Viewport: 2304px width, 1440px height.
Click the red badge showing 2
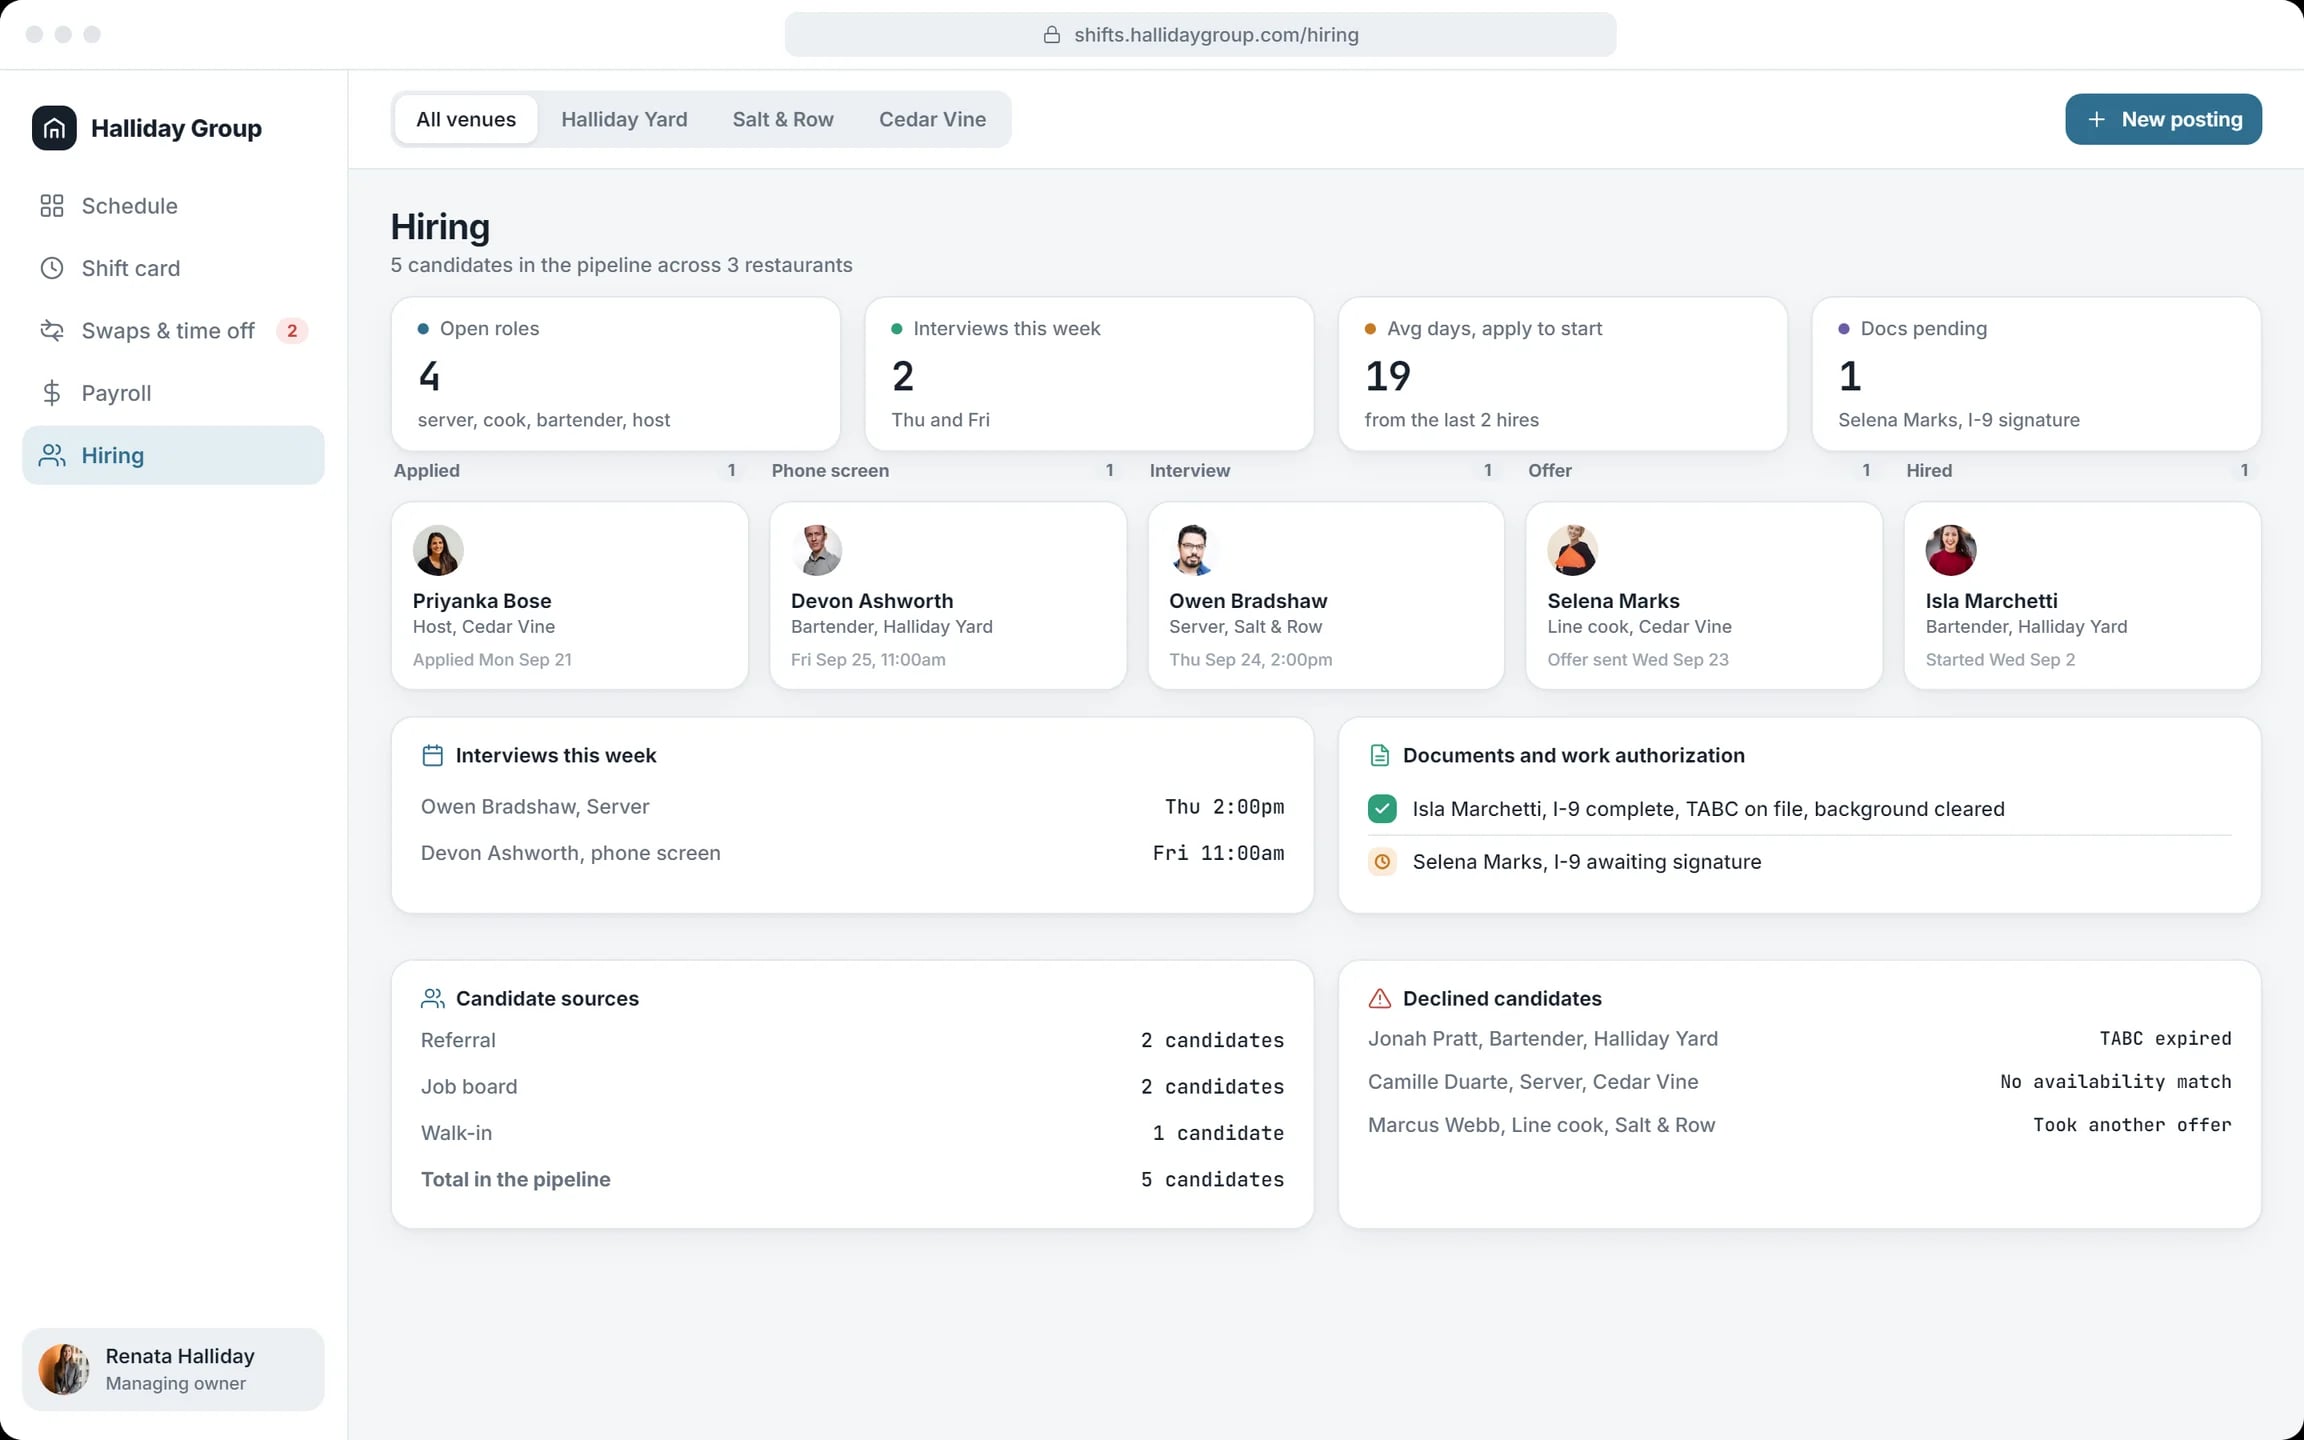[x=292, y=331]
